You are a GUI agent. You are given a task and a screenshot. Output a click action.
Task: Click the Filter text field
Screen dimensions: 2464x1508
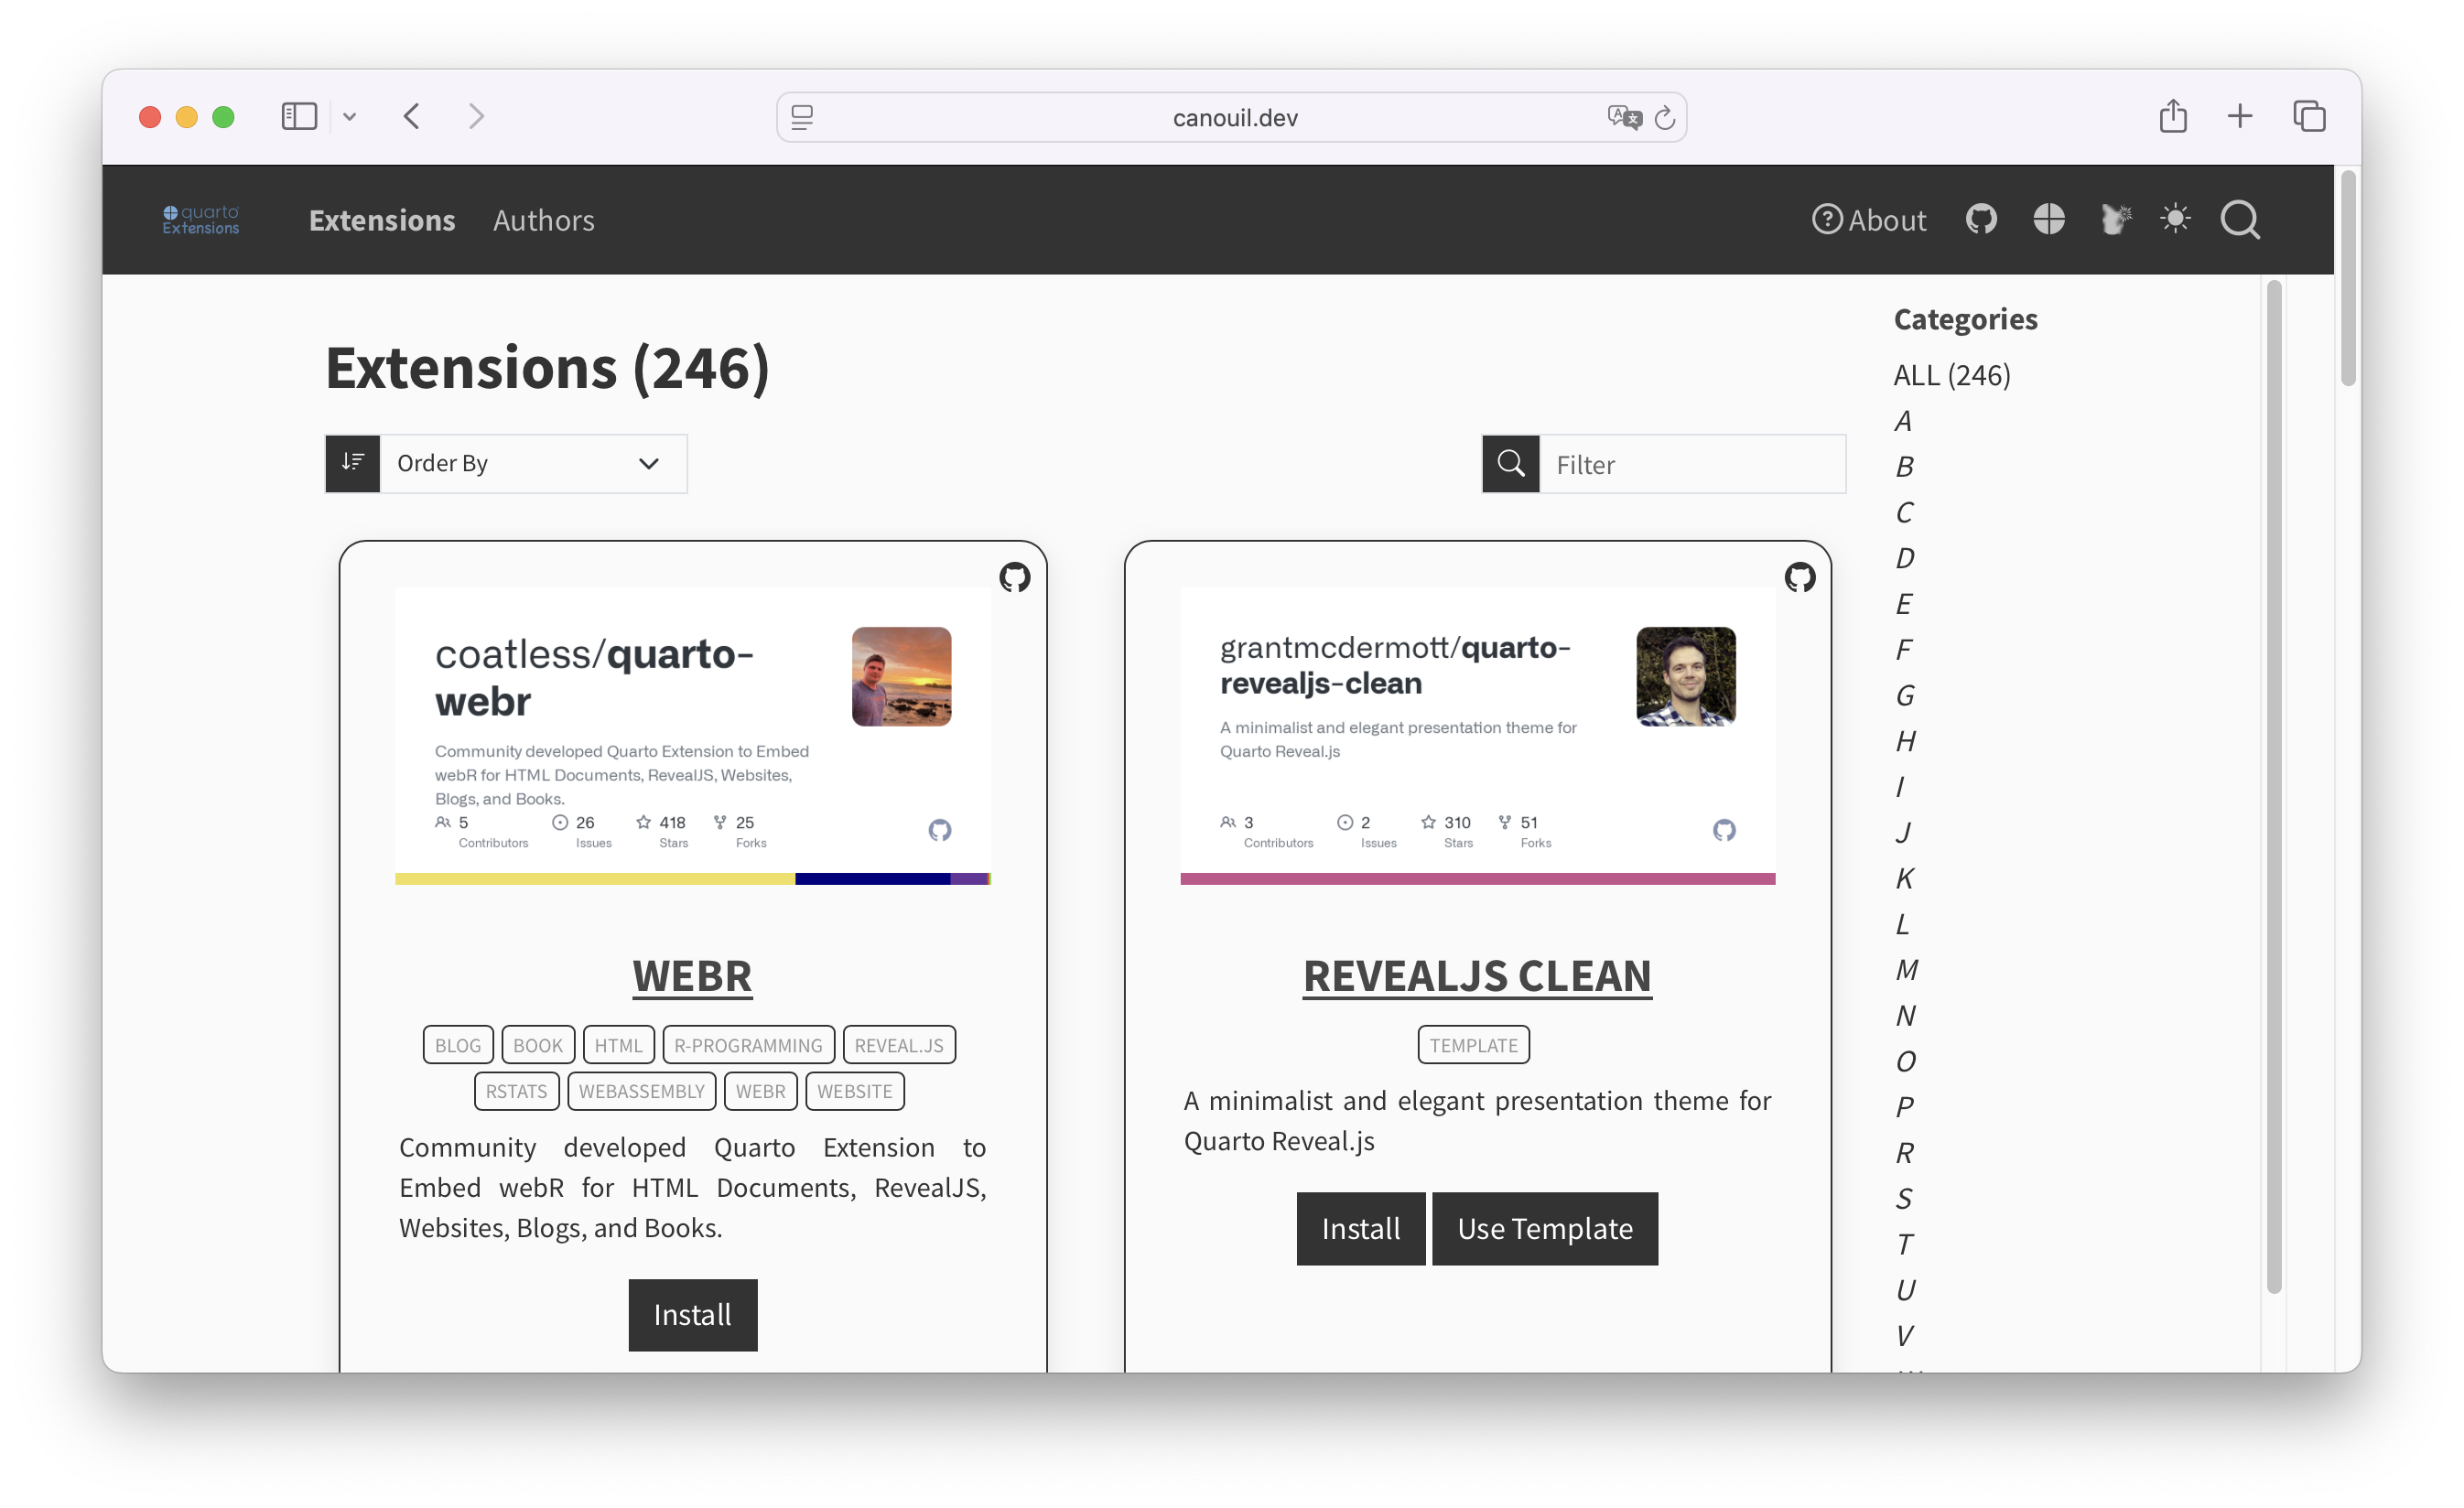click(1692, 464)
